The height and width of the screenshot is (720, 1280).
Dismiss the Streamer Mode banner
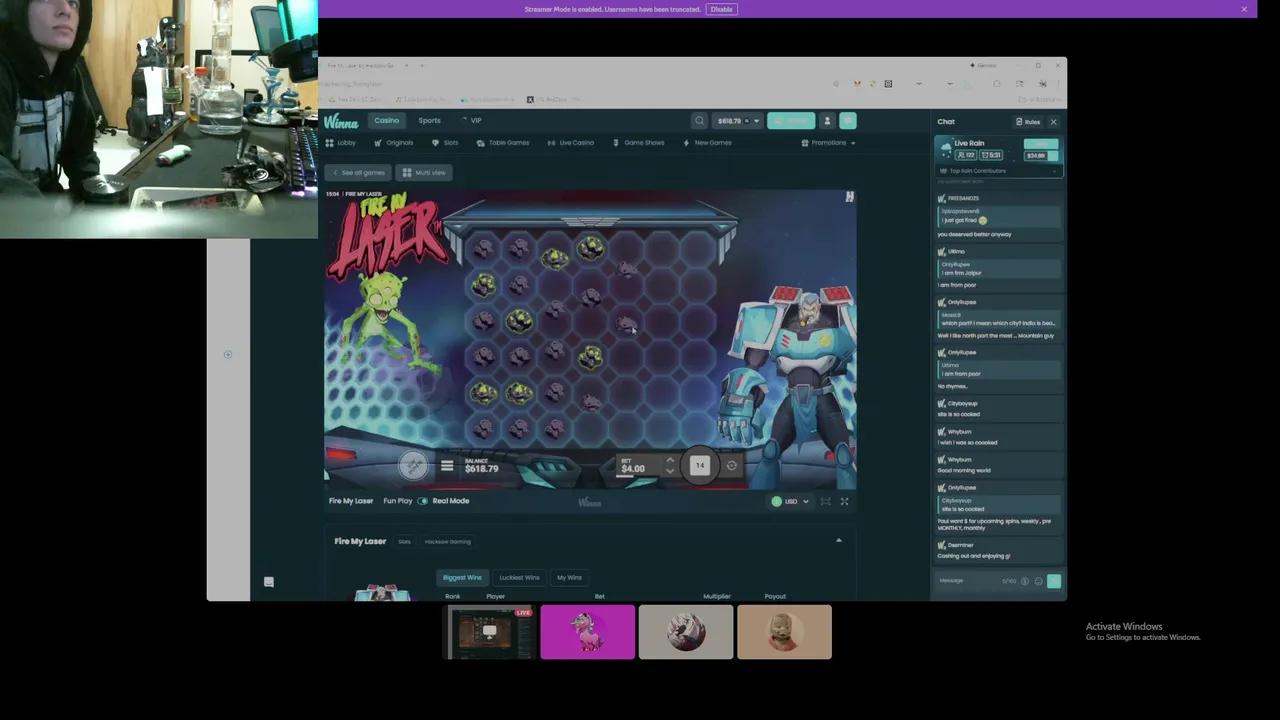[x=1244, y=9]
